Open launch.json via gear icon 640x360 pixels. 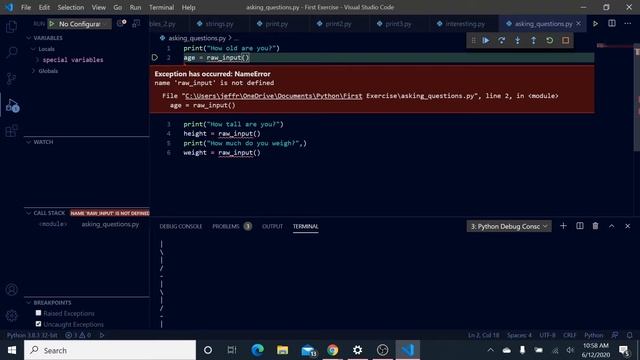coord(121,23)
